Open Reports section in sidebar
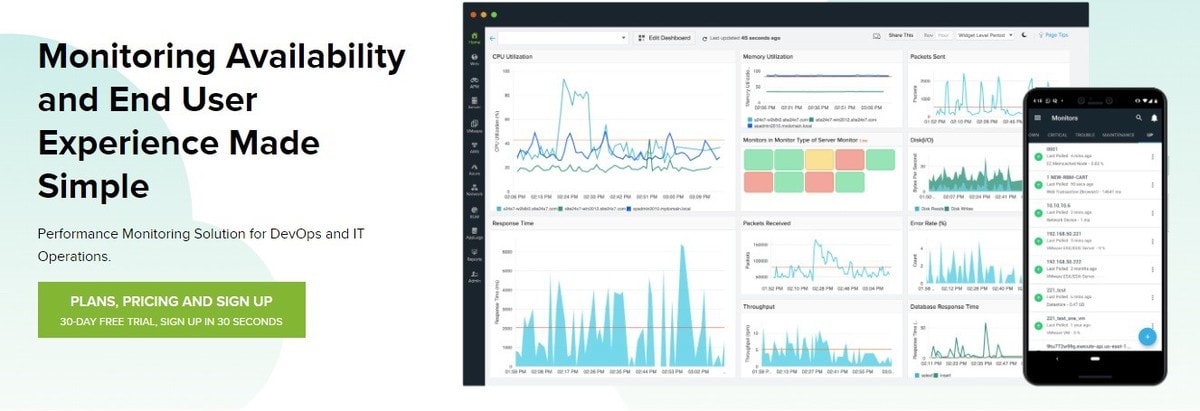 pos(474,256)
